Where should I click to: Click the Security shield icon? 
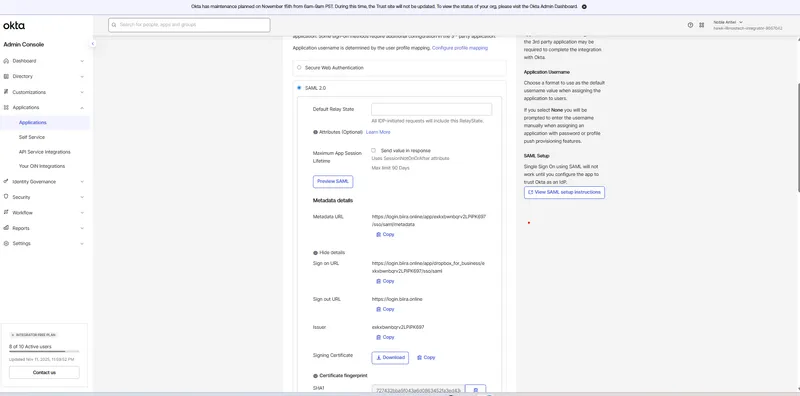[x=6, y=197]
